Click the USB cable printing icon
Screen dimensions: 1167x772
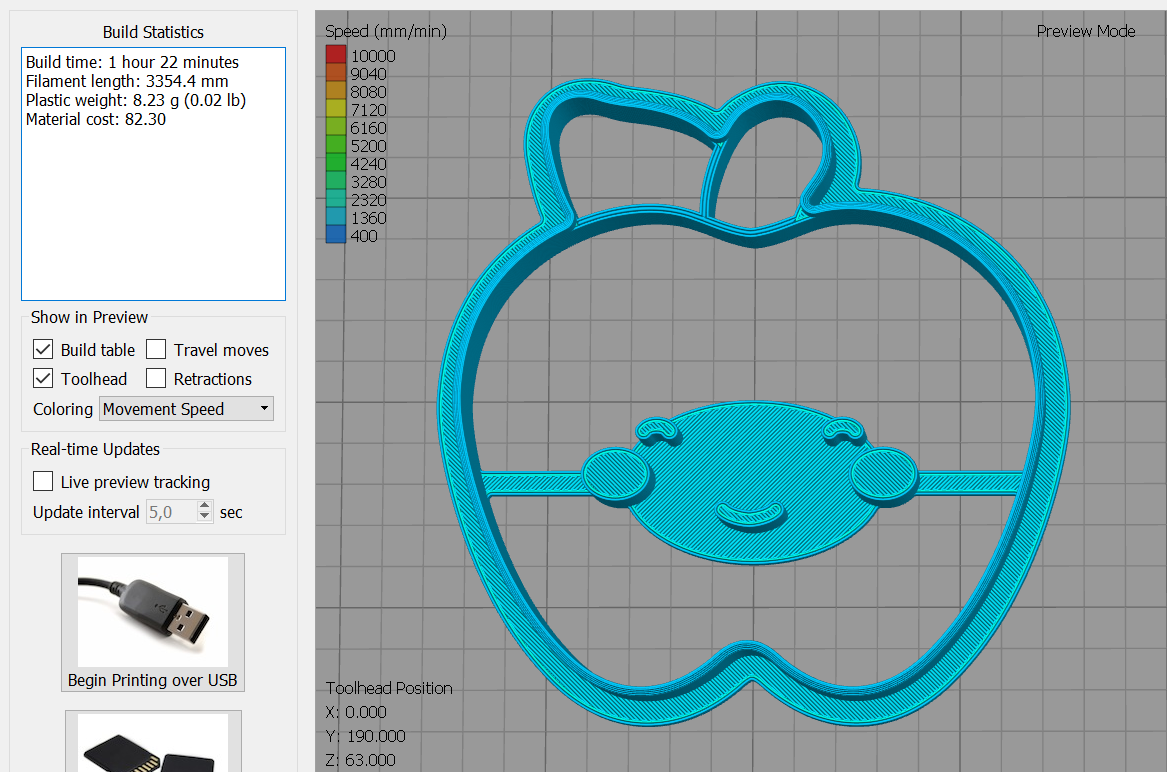[x=153, y=612]
